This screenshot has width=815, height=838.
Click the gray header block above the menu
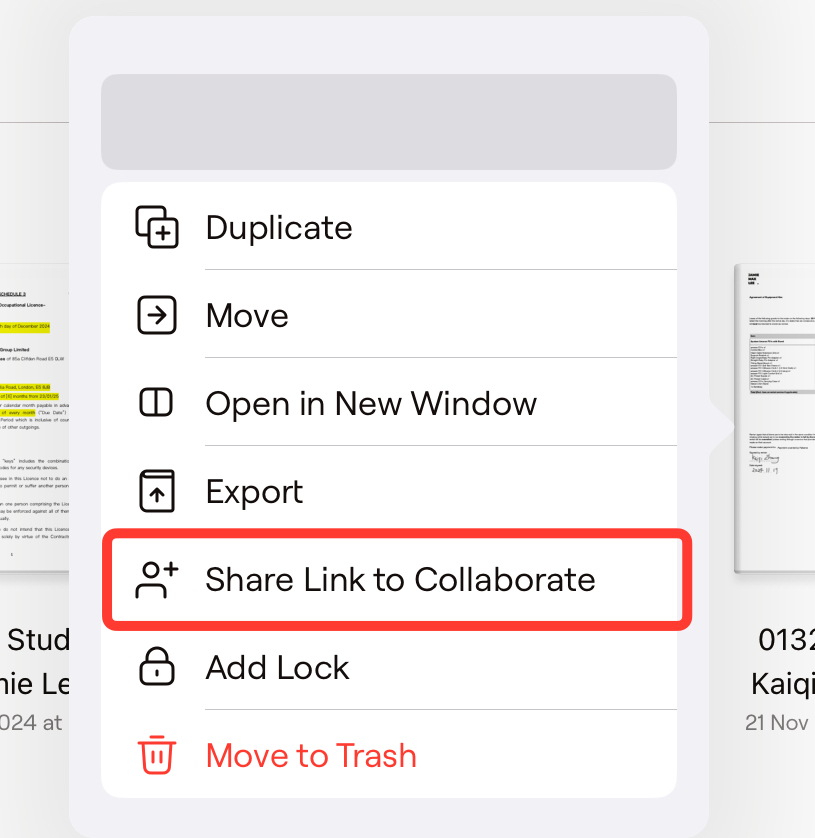tap(389, 122)
